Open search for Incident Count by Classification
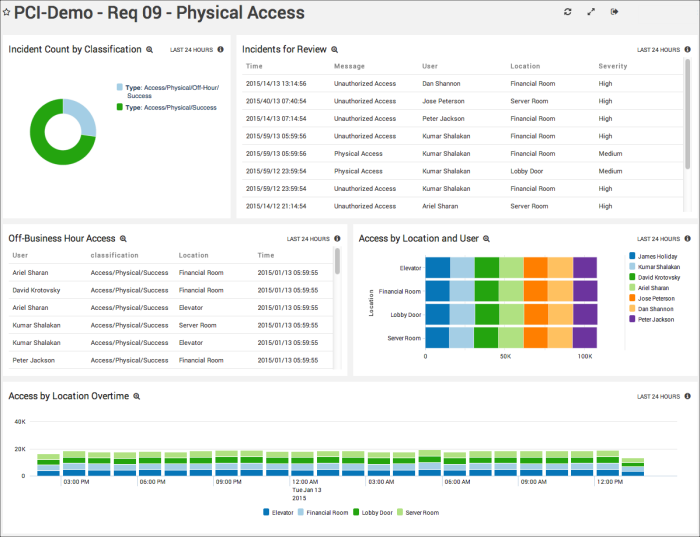This screenshot has width=700, height=537. pyautogui.click(x=150, y=49)
